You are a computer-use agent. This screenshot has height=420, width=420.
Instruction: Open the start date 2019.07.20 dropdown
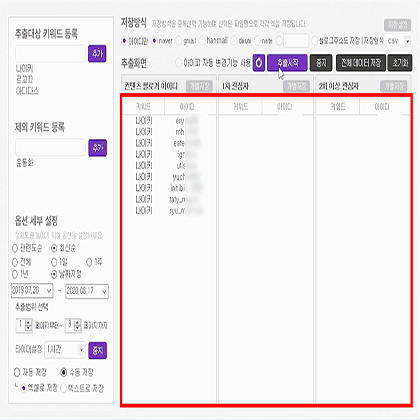pyautogui.click(x=32, y=291)
